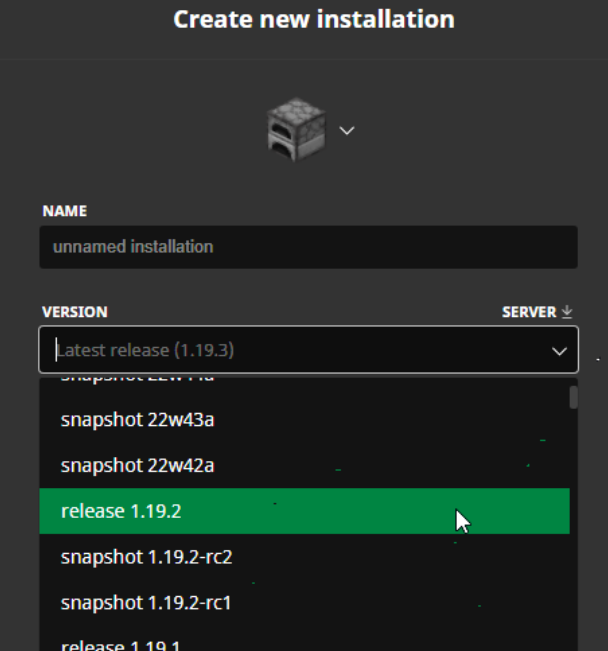Choose snapshot 22w42a version
Screen dimensions: 608x651
click(304, 465)
